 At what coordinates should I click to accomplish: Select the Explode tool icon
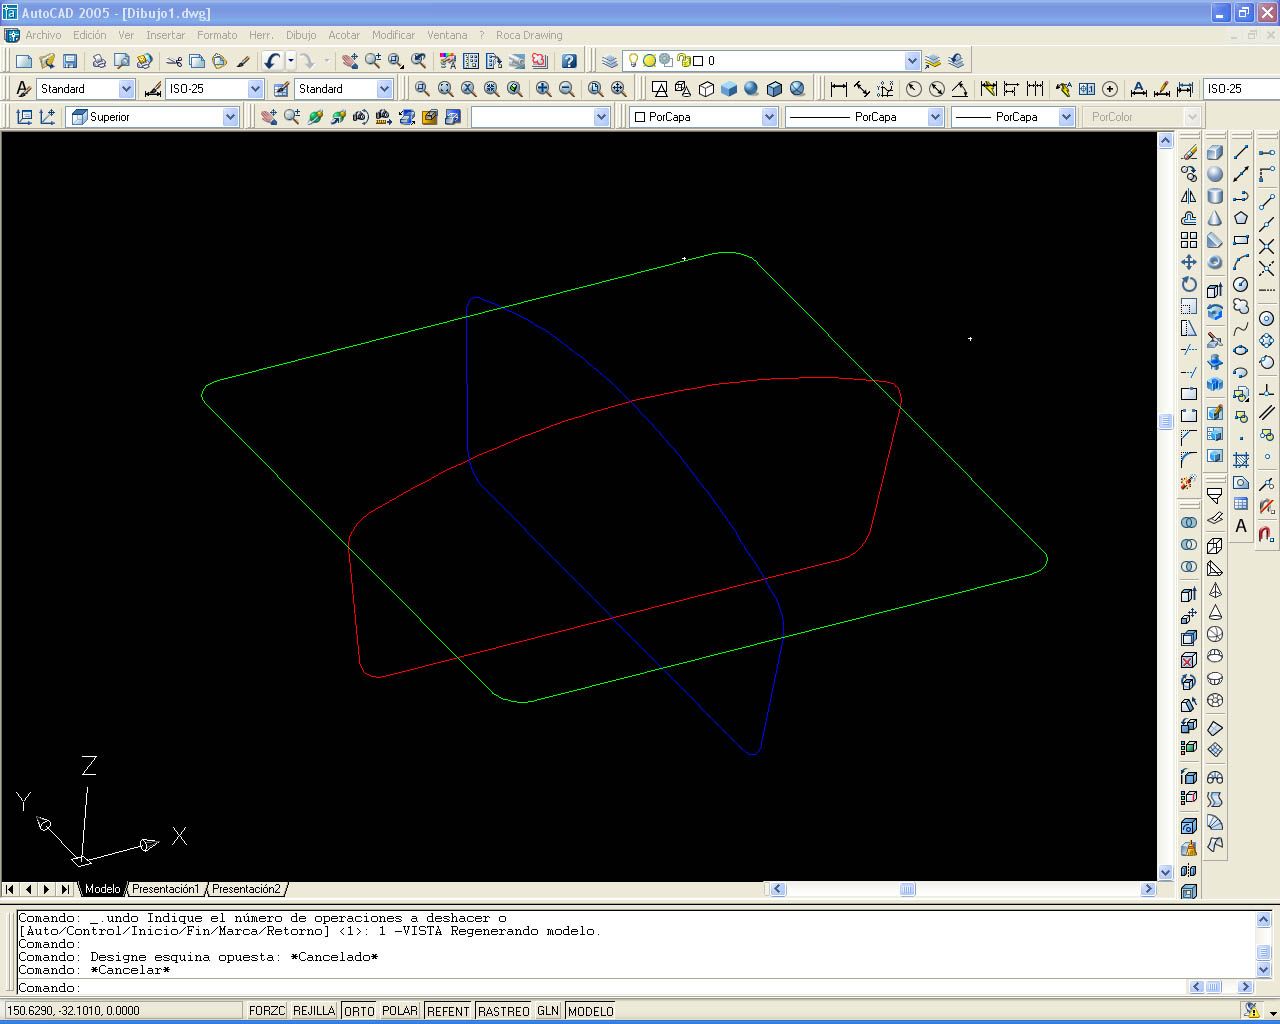1189,482
